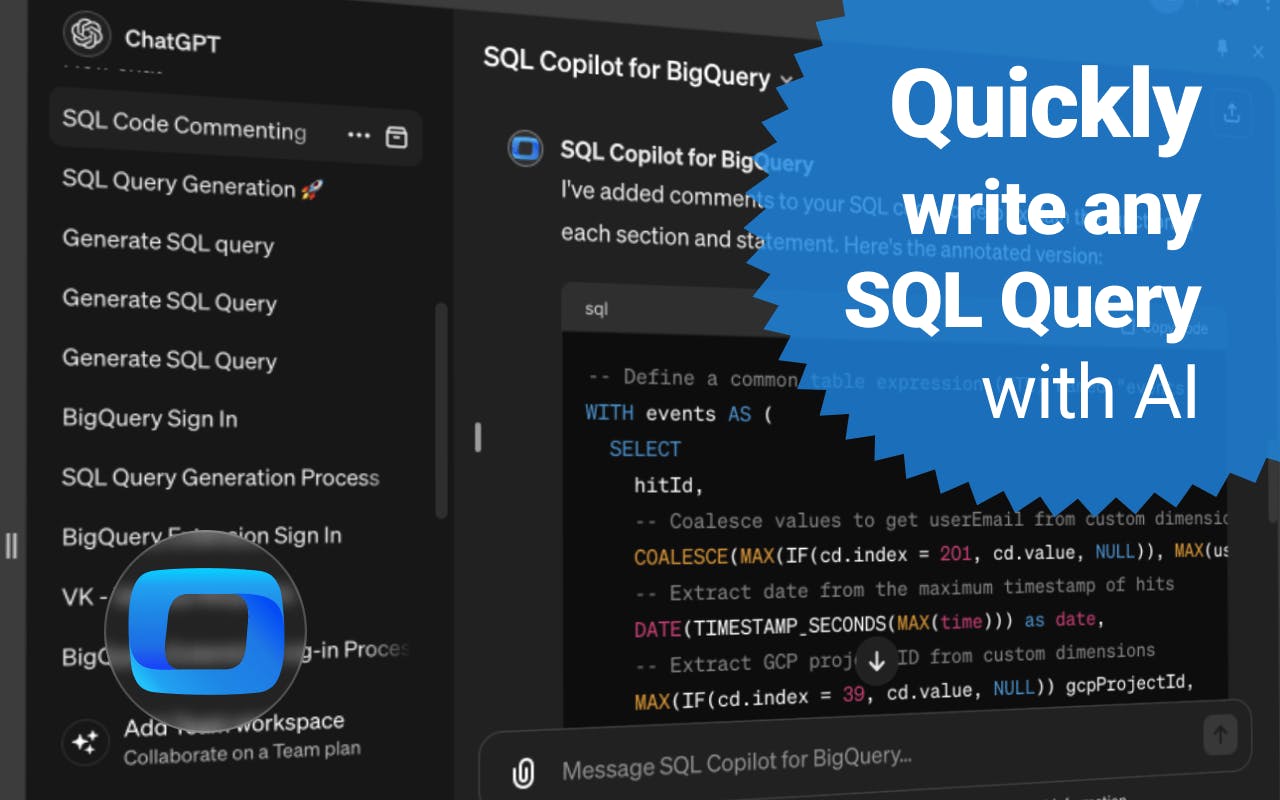Image resolution: width=1280 pixels, height=800 pixels.
Task: Click the 'sql' language label on code block
Action: pyautogui.click(x=596, y=309)
